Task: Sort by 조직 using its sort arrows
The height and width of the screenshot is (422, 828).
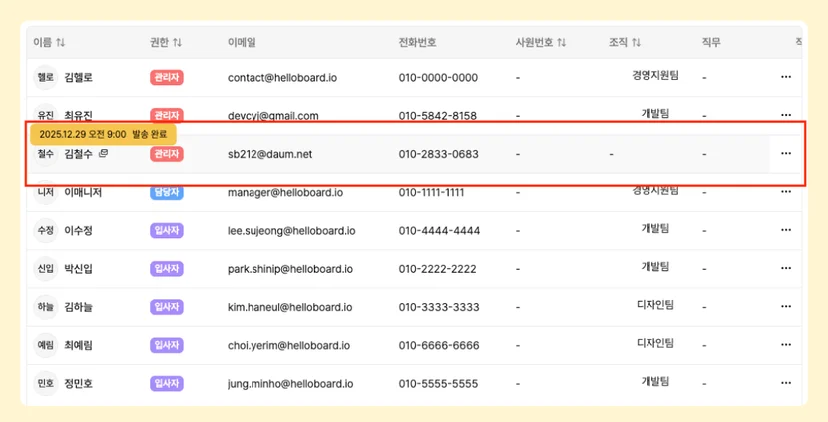Action: click(x=636, y=42)
